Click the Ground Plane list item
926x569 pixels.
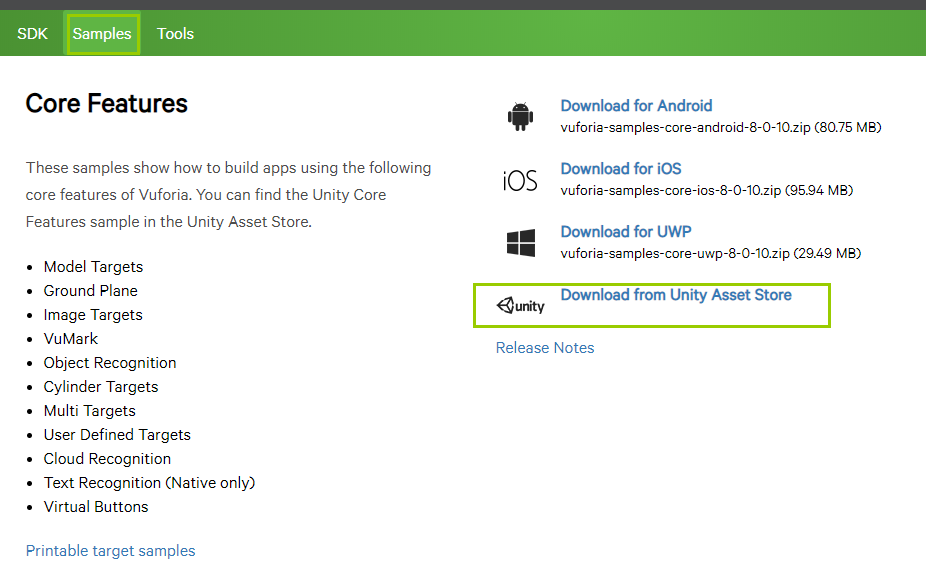pos(90,291)
